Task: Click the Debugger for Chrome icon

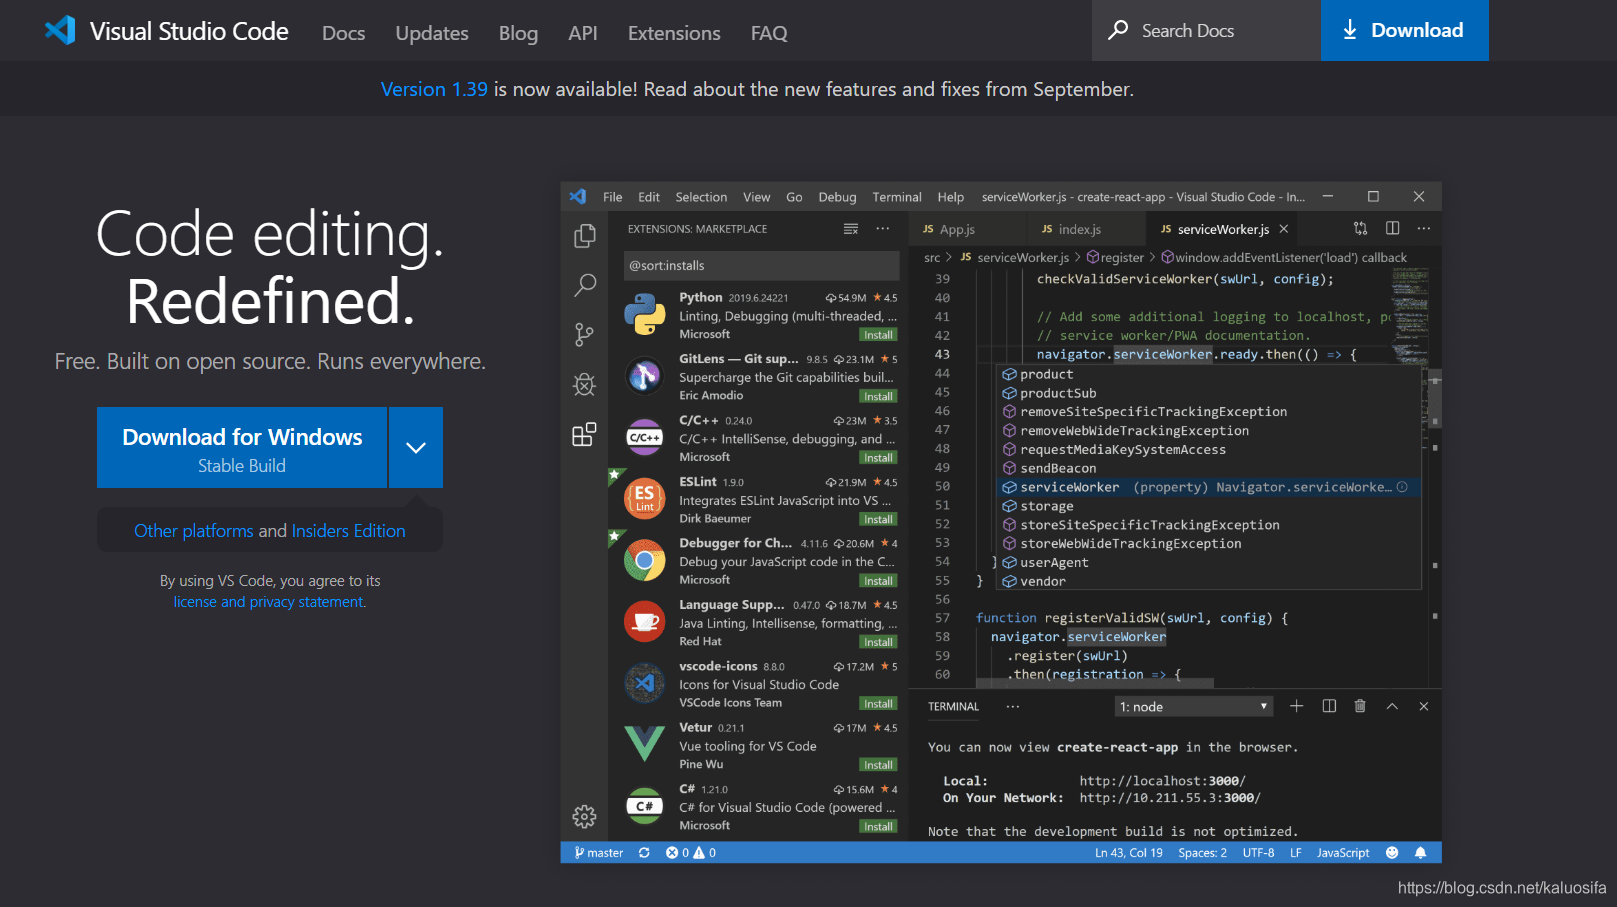Action: pos(645,560)
